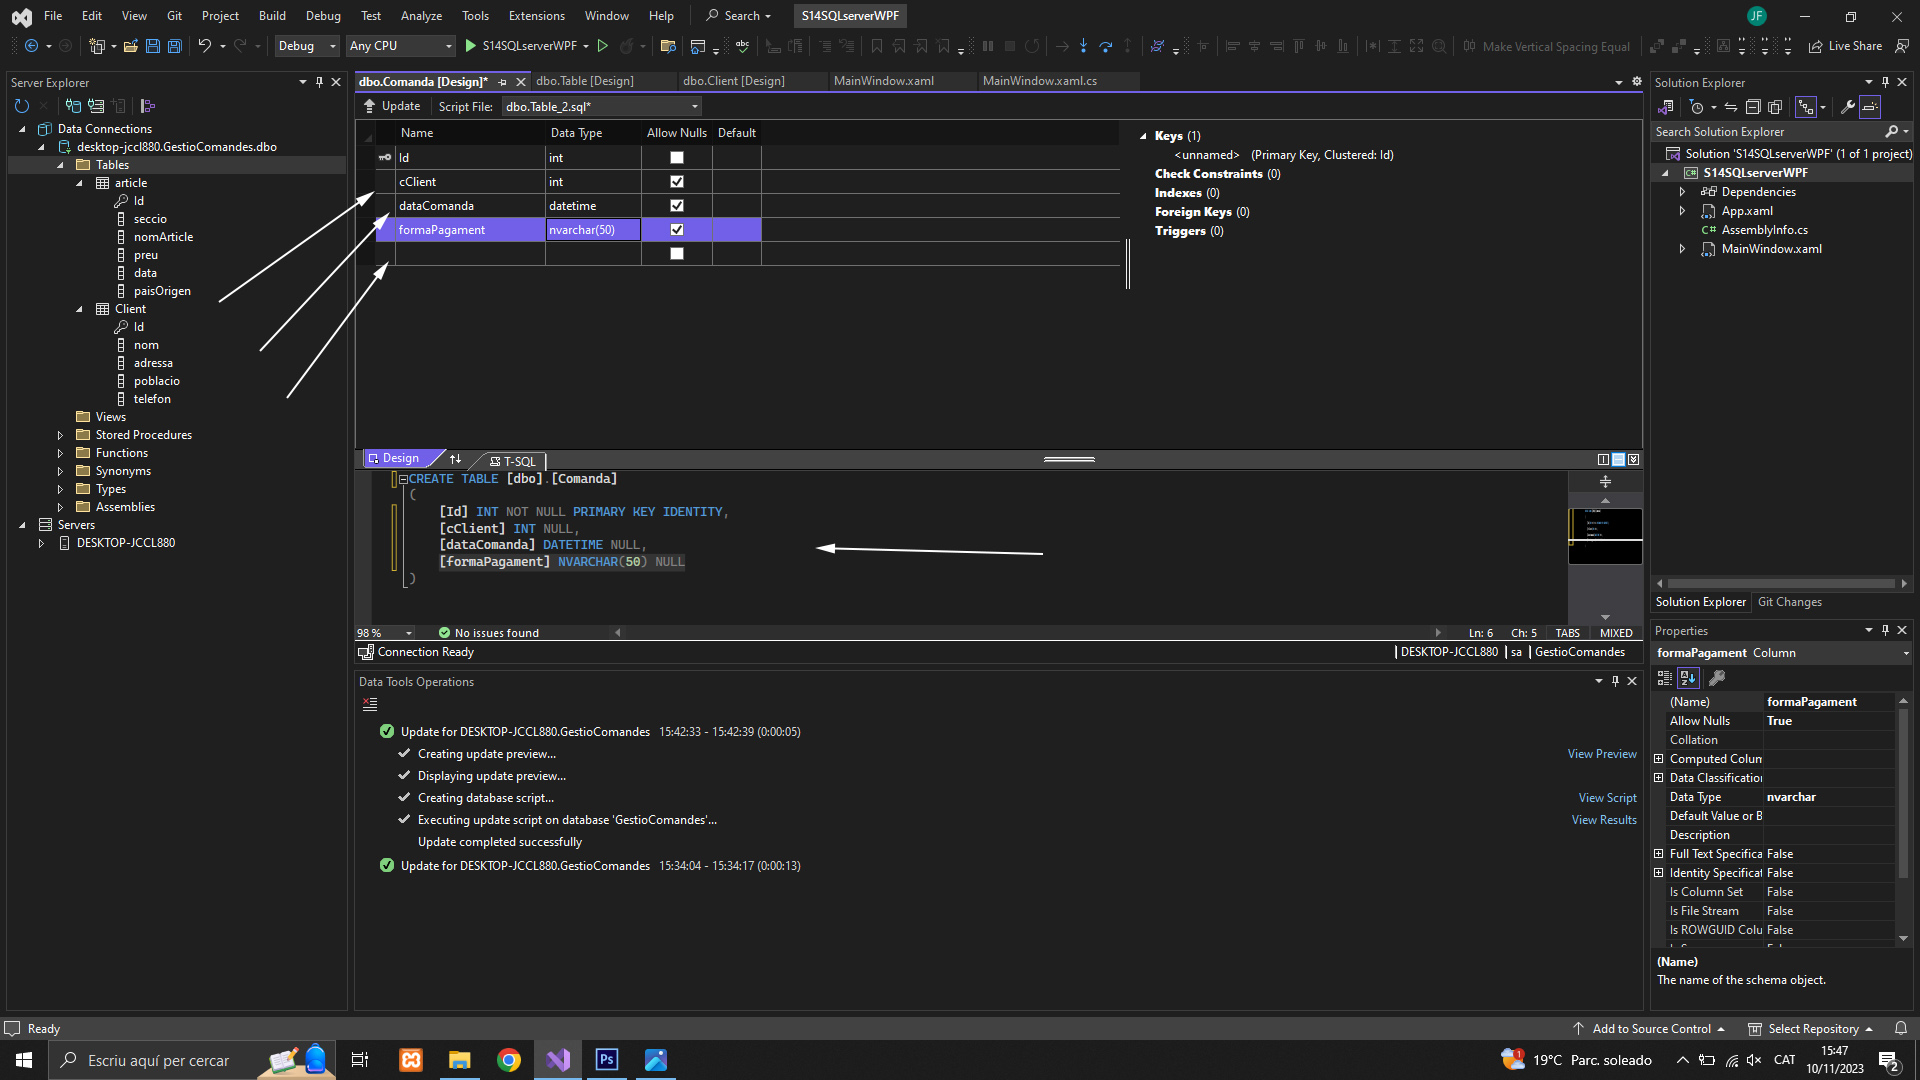
Task: Click the T-SQL code overview scrollbar map
Action: click(x=1605, y=536)
